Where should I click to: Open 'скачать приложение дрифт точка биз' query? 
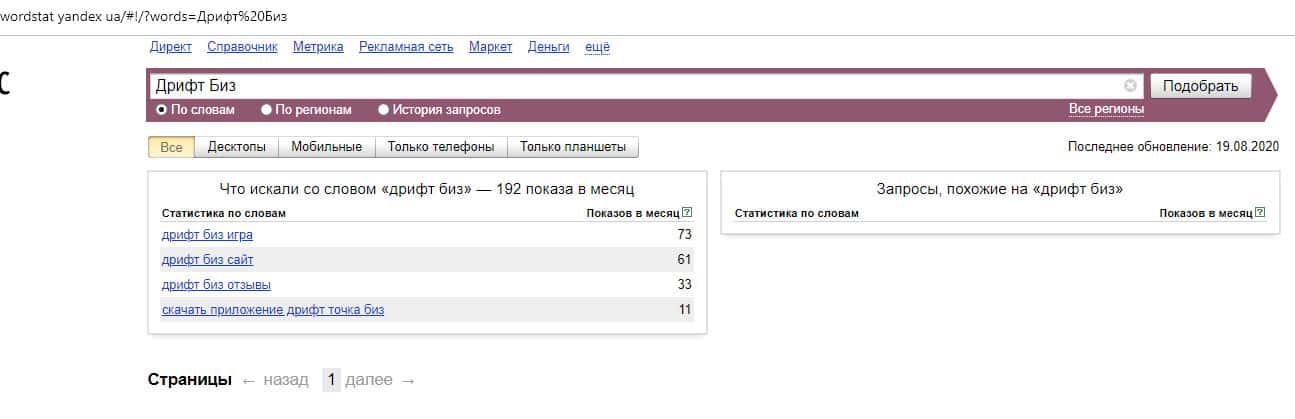273,310
